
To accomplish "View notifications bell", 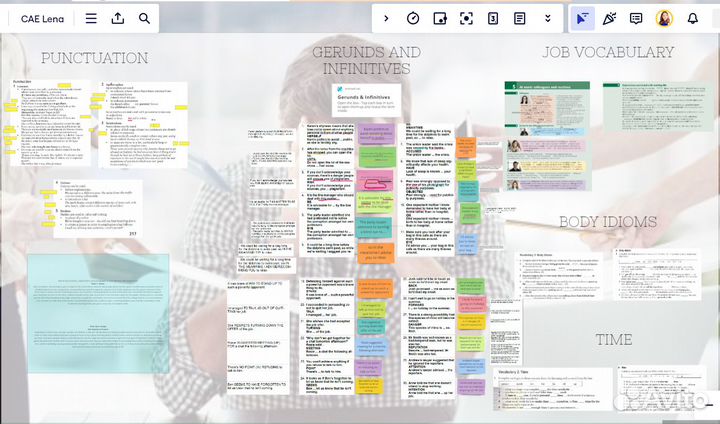I will coord(692,18).
